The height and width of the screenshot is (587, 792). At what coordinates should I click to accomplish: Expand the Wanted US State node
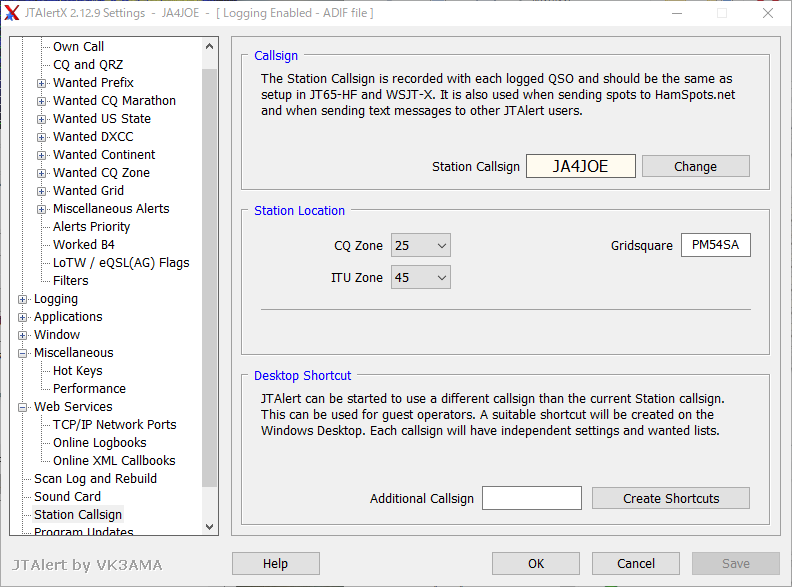click(x=41, y=120)
